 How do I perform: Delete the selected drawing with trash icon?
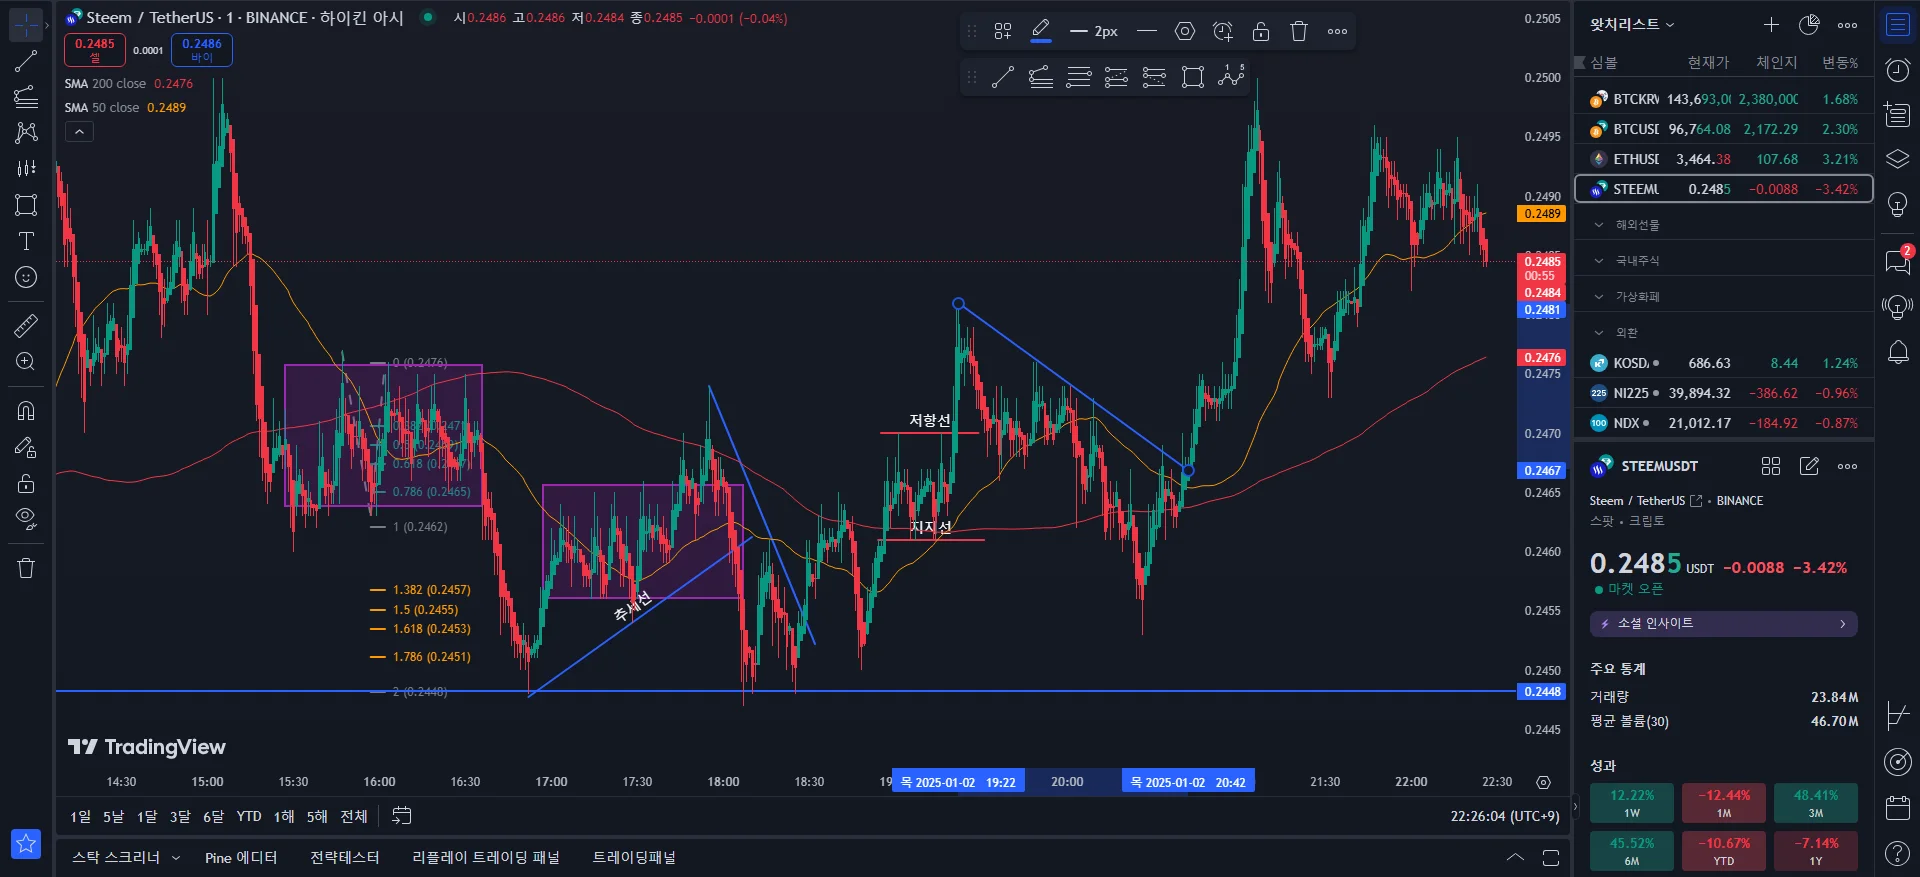1299,31
